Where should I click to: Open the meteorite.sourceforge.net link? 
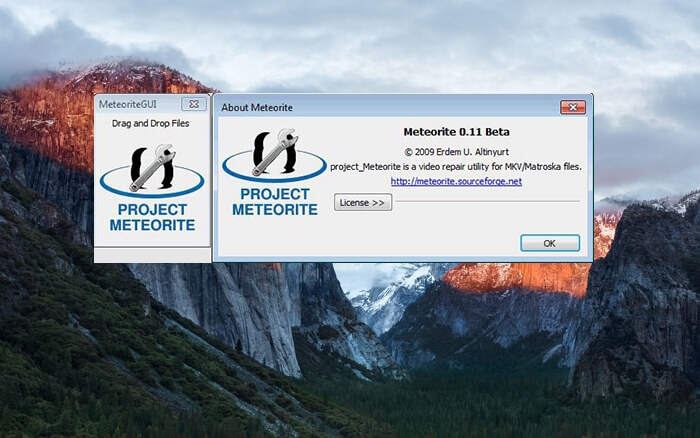point(456,181)
